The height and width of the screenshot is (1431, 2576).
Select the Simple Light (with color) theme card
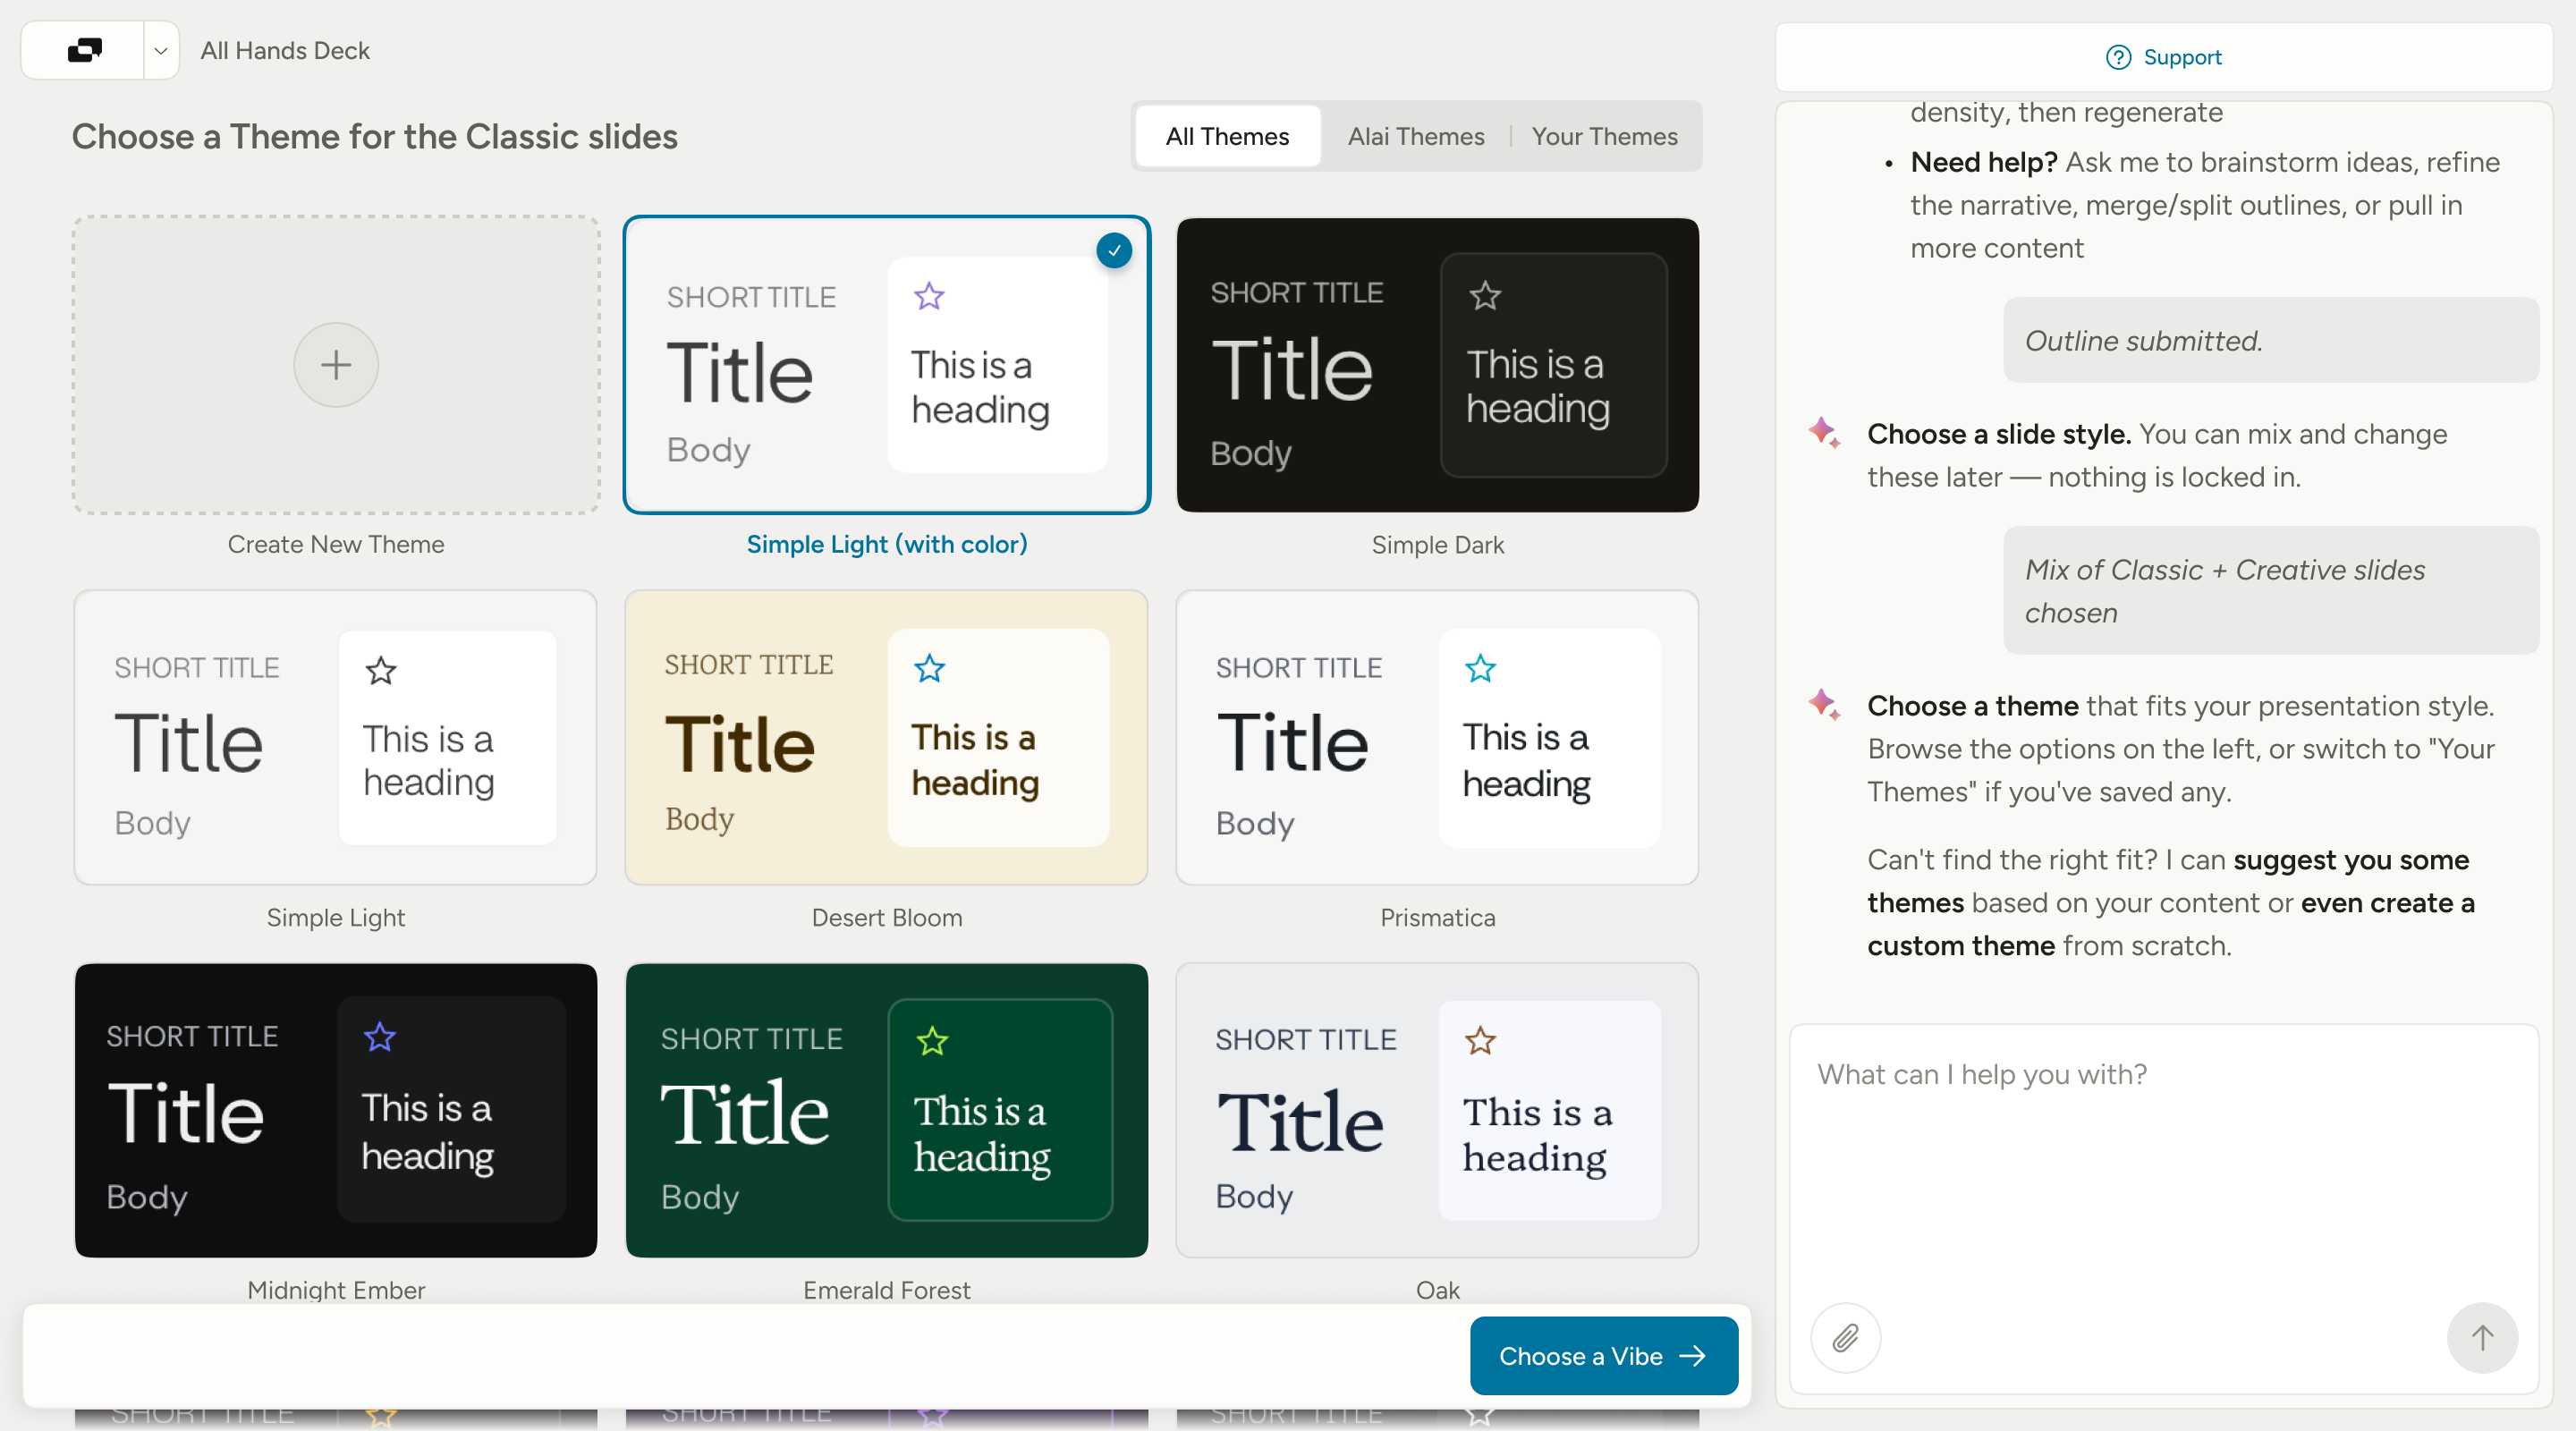pos(886,365)
